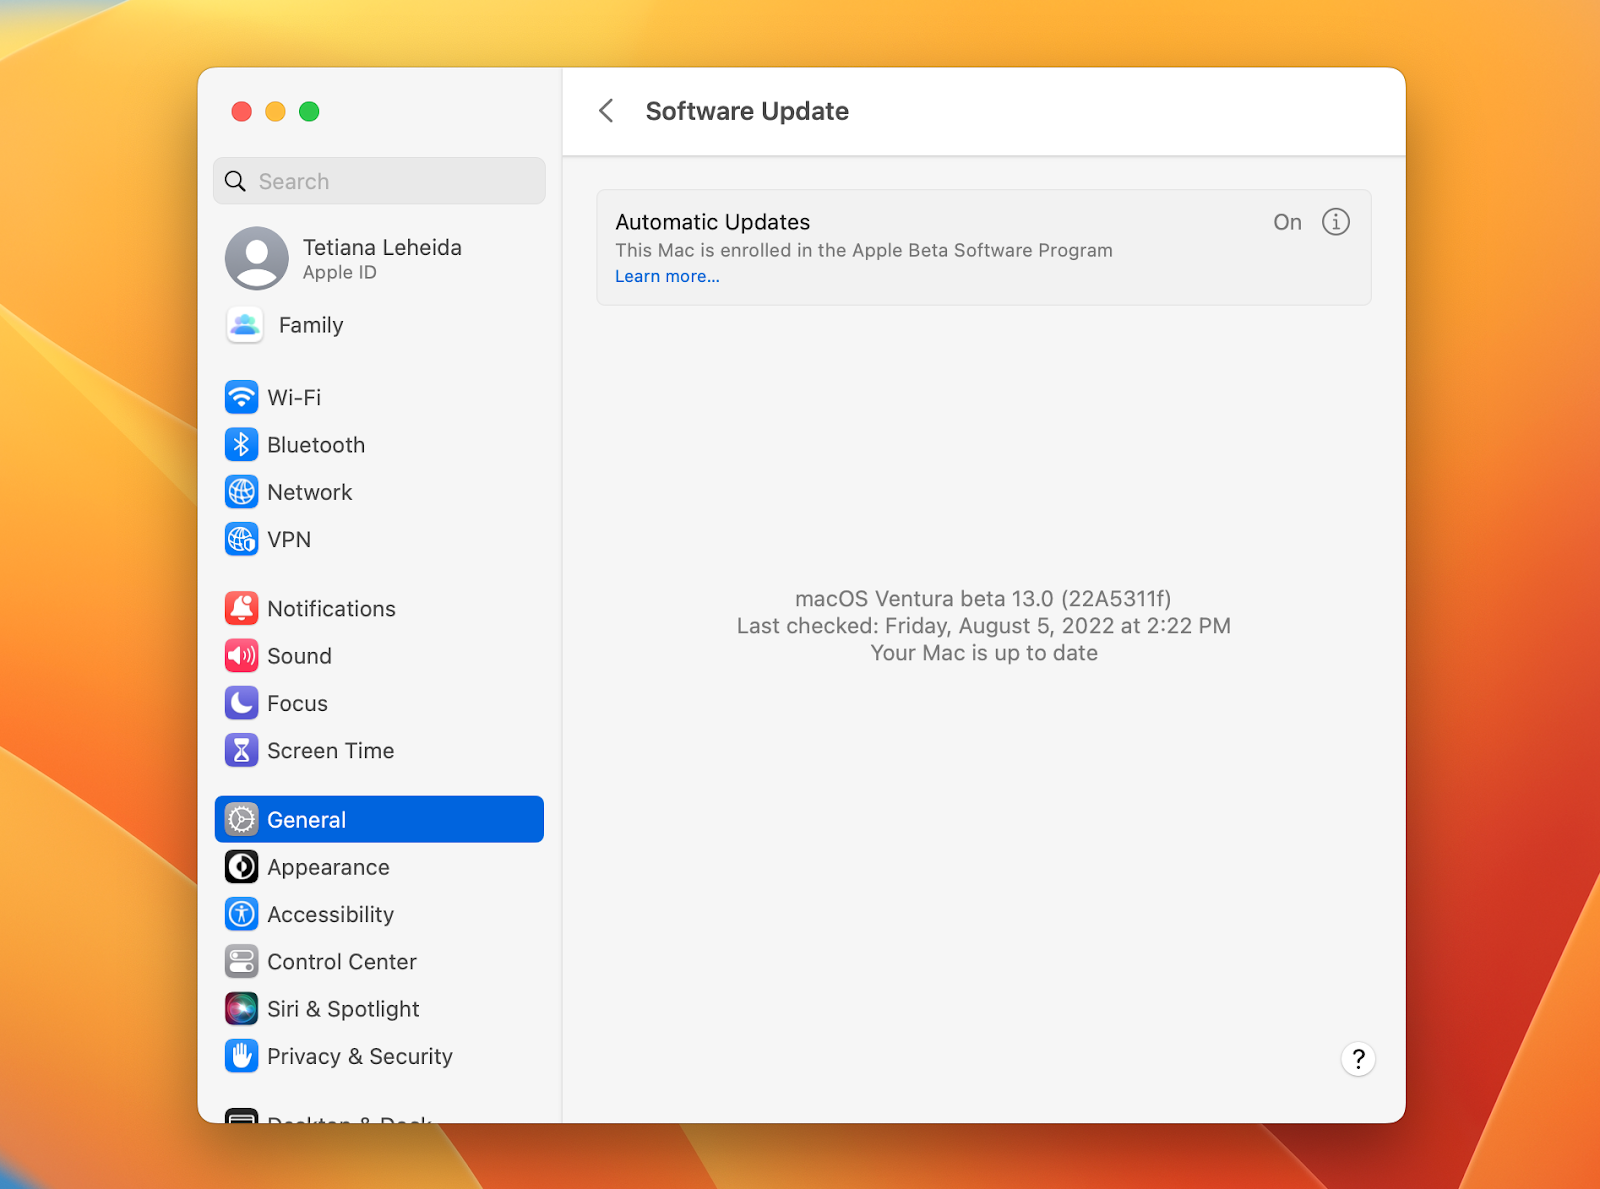Select Focus label in sidebar
Image resolution: width=1600 pixels, height=1189 pixels.
(297, 704)
